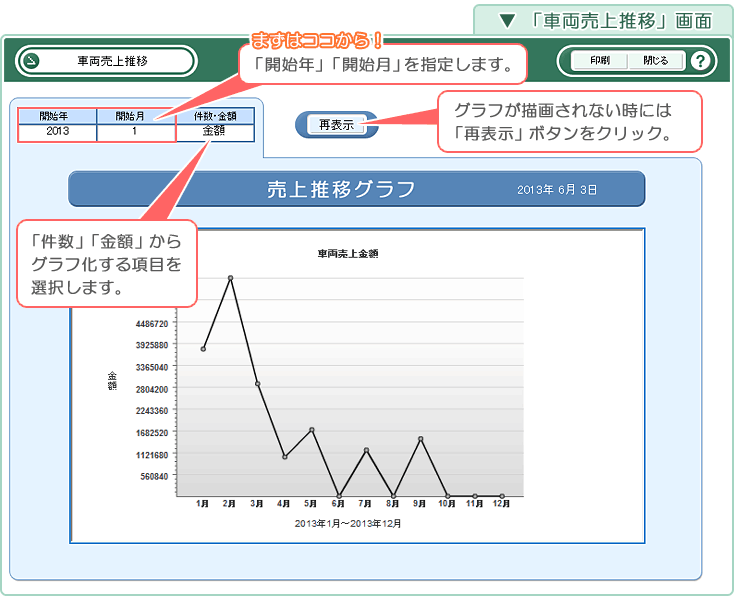This screenshot has width=735, height=600.
Task: Click the round icon beside 車両売上推移 title
Action: (x=32, y=61)
